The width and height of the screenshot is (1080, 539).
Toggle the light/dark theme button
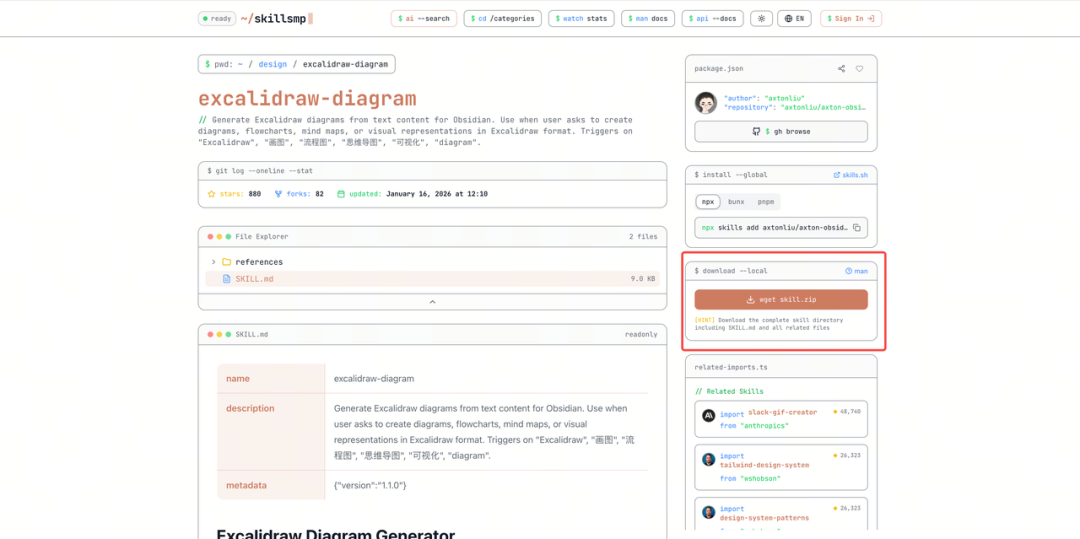(763, 18)
